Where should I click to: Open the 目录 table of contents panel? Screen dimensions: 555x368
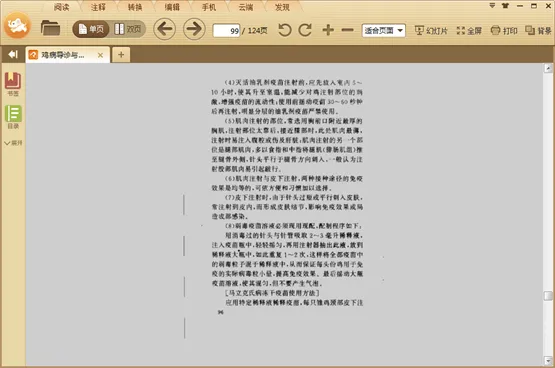pyautogui.click(x=13, y=117)
